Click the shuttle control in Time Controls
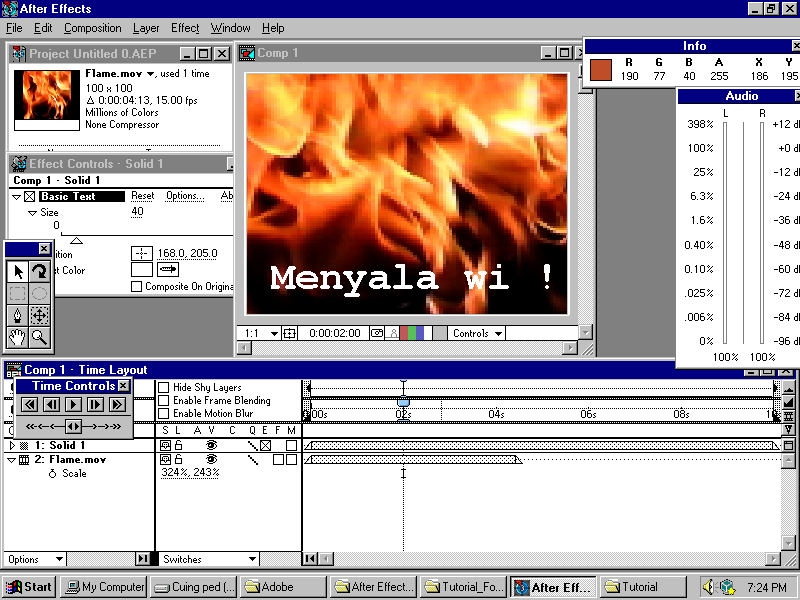This screenshot has width=800, height=600. pyautogui.click(x=73, y=426)
